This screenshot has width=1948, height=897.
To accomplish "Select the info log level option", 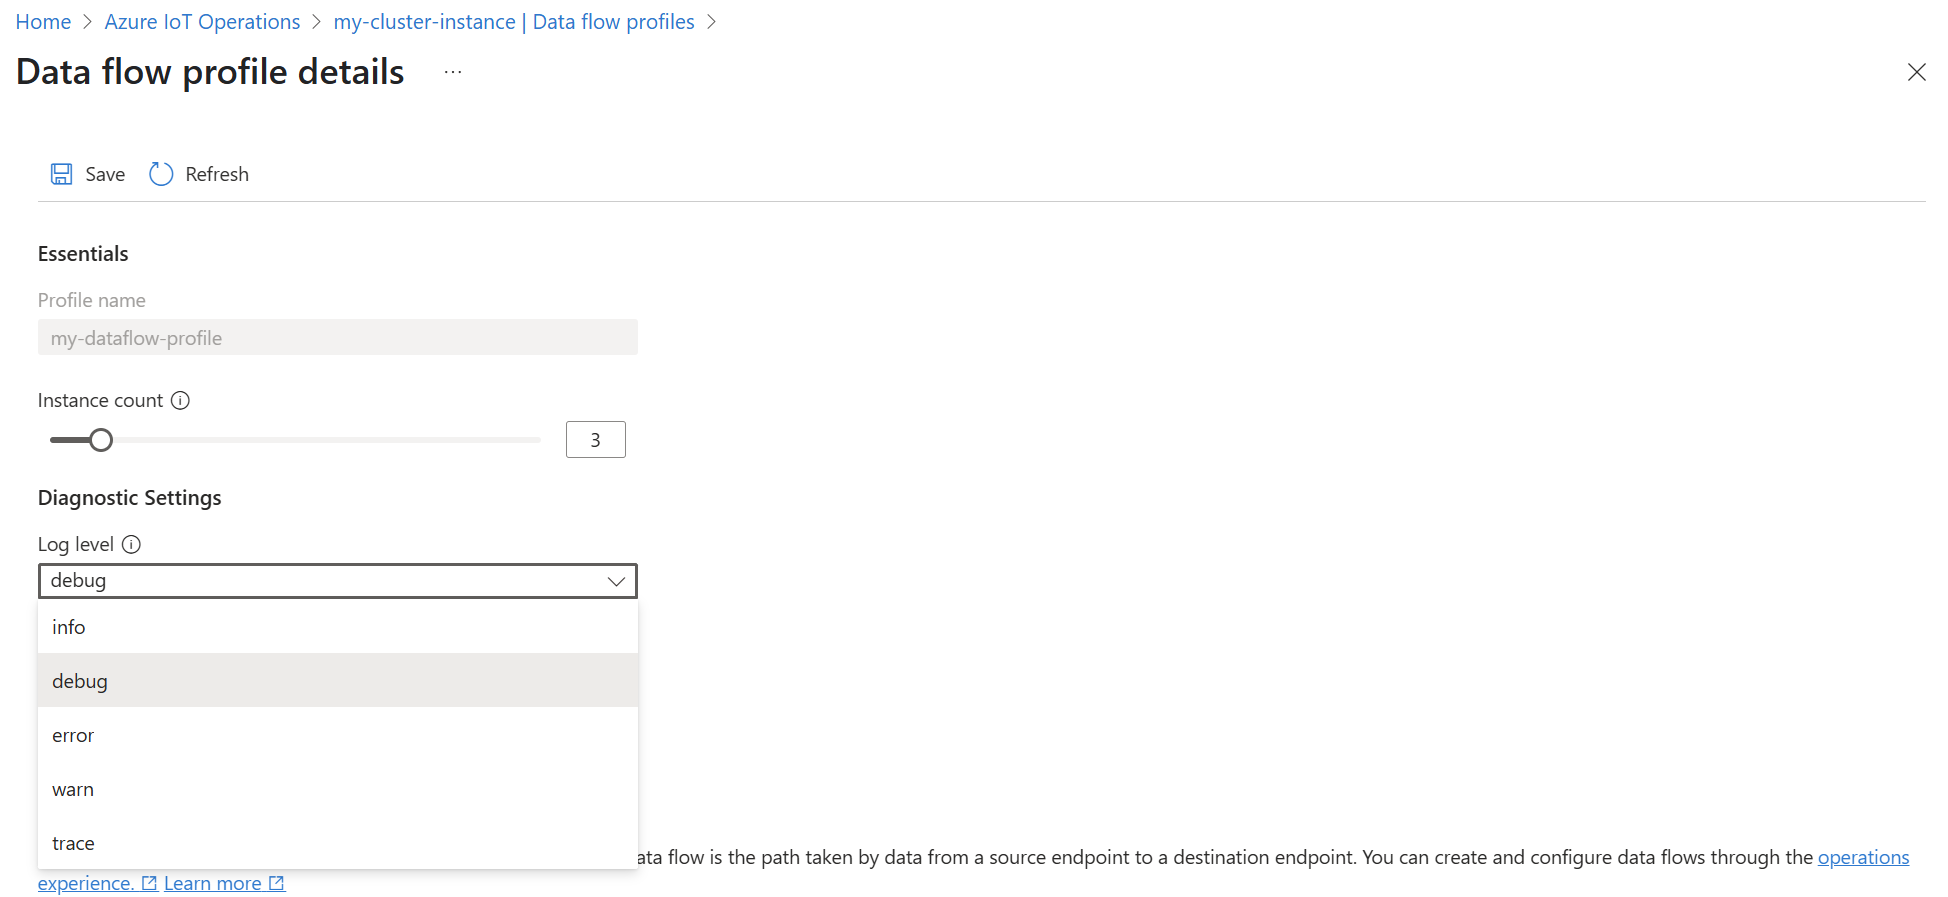I will click(x=69, y=627).
